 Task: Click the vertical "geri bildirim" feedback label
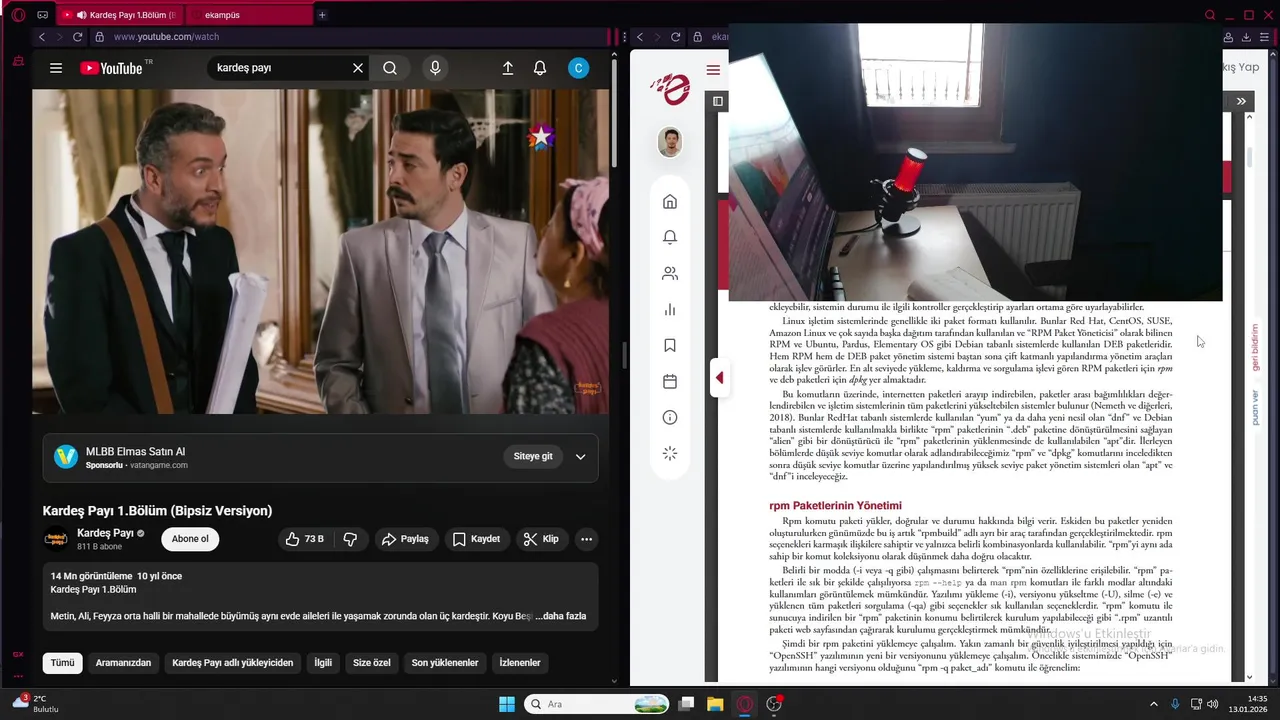1256,347
